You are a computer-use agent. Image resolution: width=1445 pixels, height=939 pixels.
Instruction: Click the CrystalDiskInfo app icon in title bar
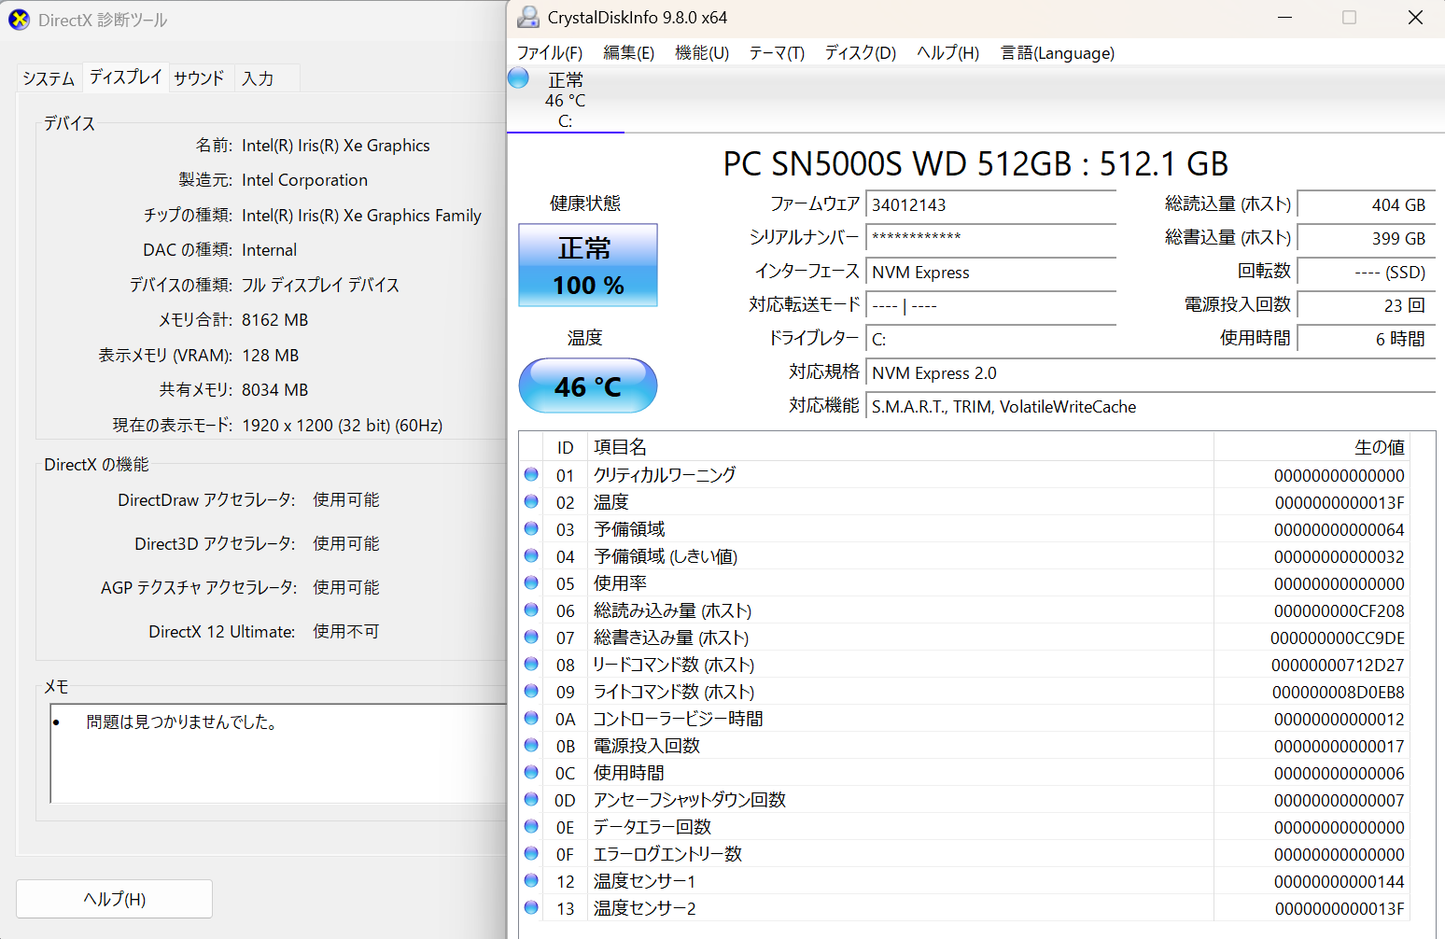click(528, 17)
